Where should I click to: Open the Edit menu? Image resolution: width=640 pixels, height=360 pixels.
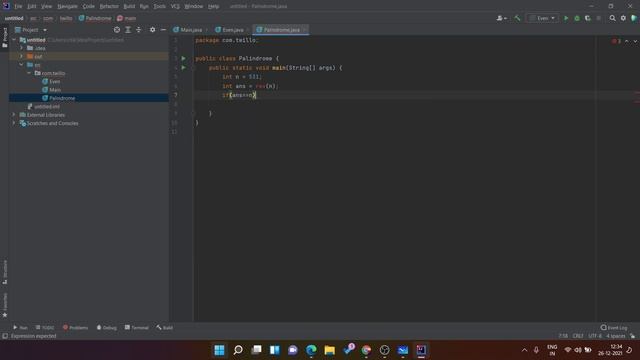(x=31, y=7)
